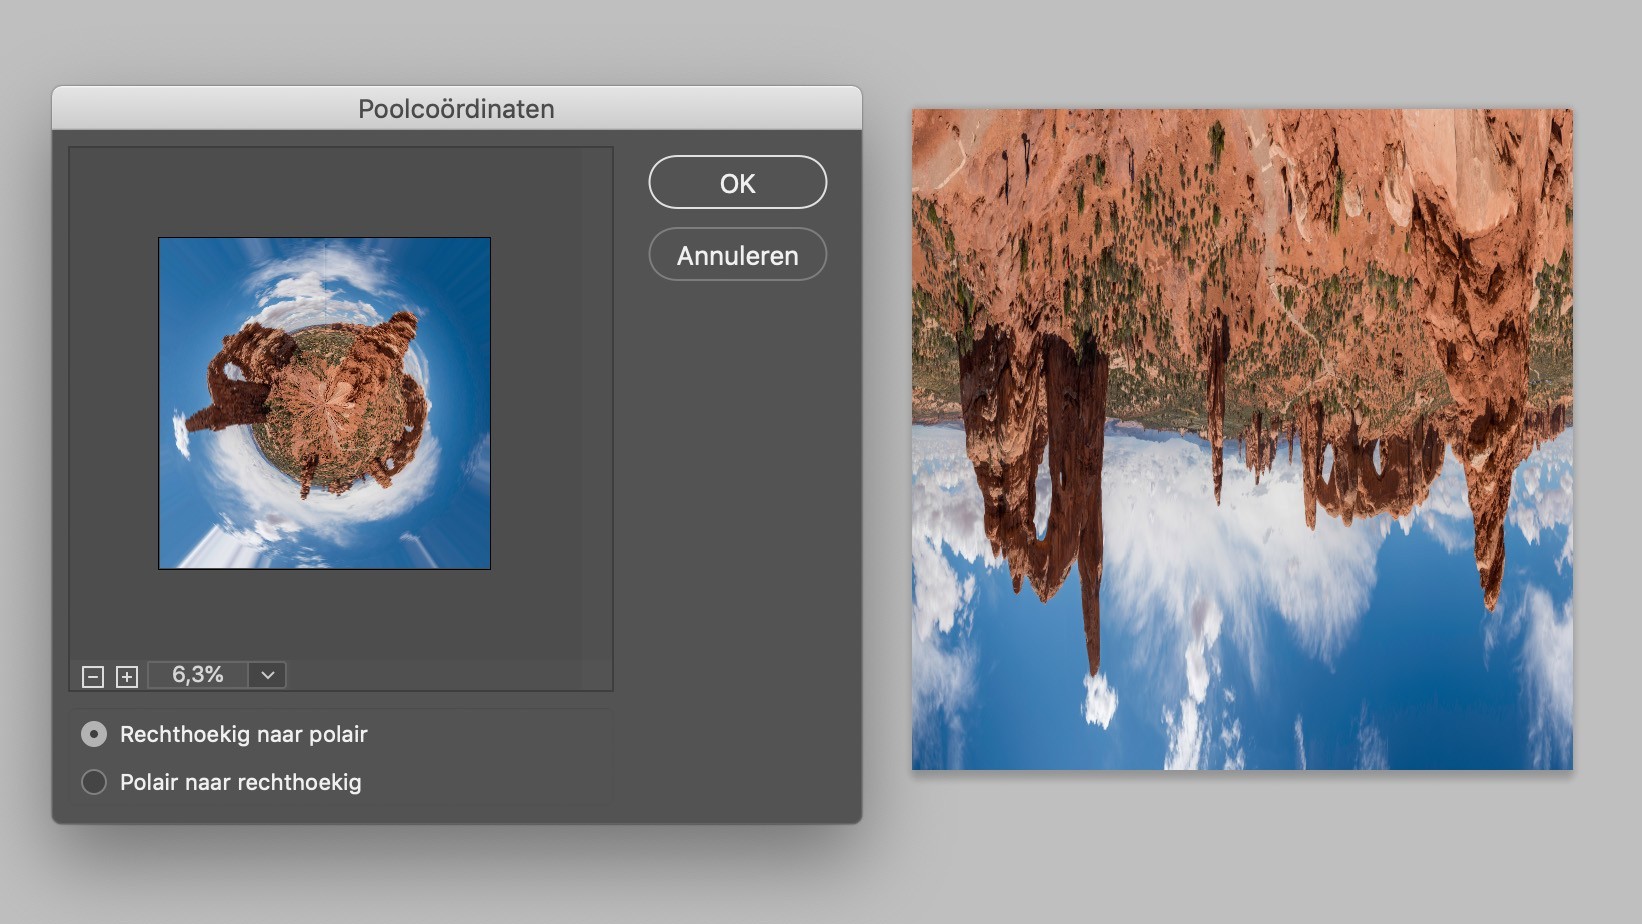The width and height of the screenshot is (1642, 924).
Task: Click the zoom out minus icon
Action: pos(93,677)
